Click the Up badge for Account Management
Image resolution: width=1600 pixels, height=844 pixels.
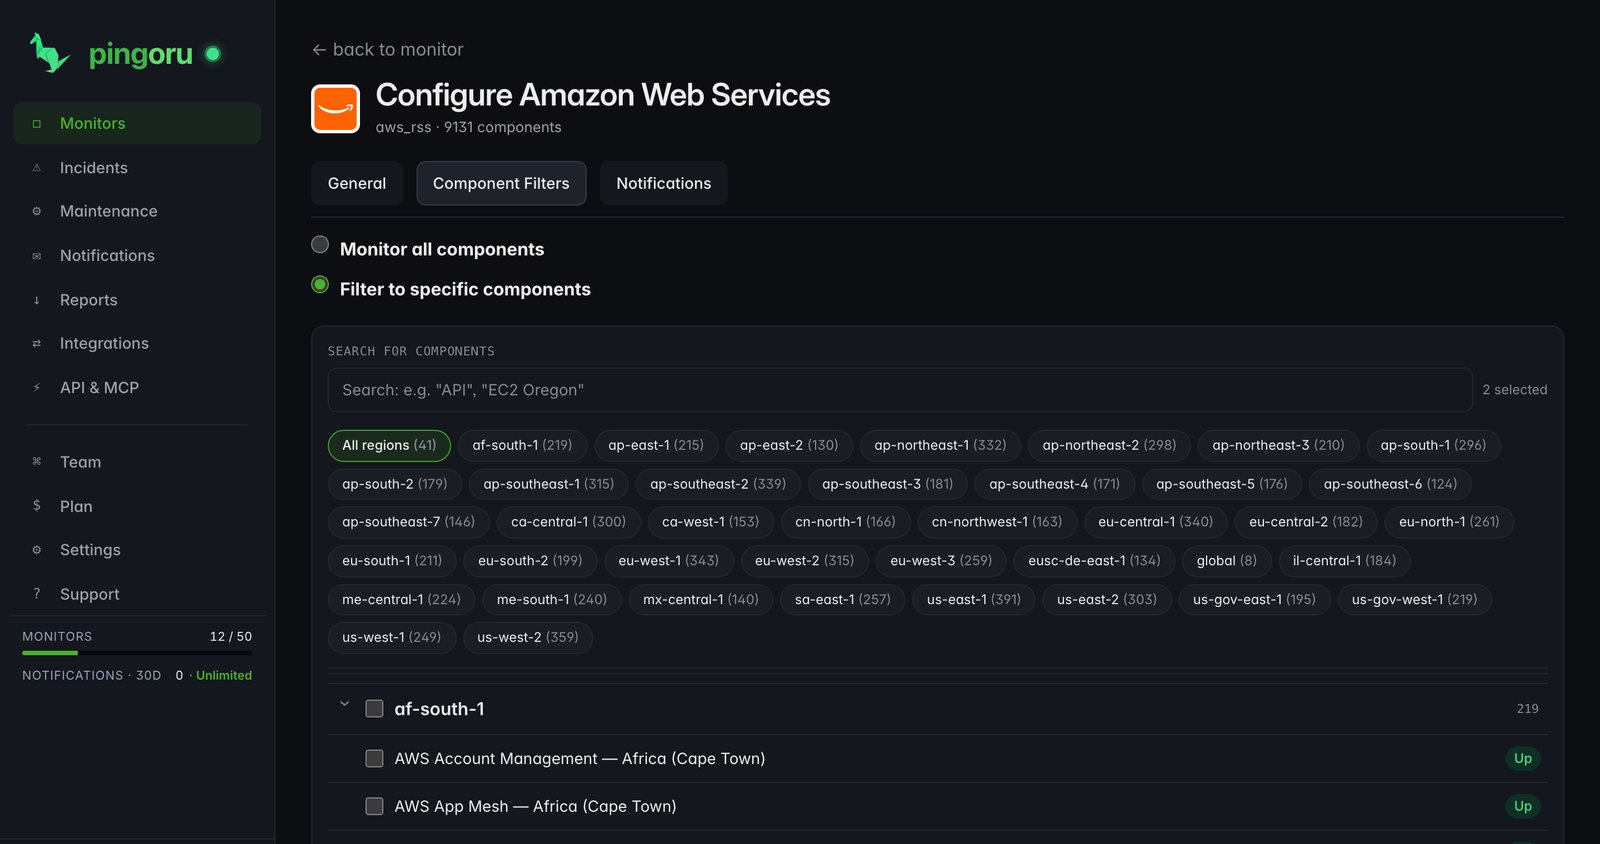(x=1523, y=759)
